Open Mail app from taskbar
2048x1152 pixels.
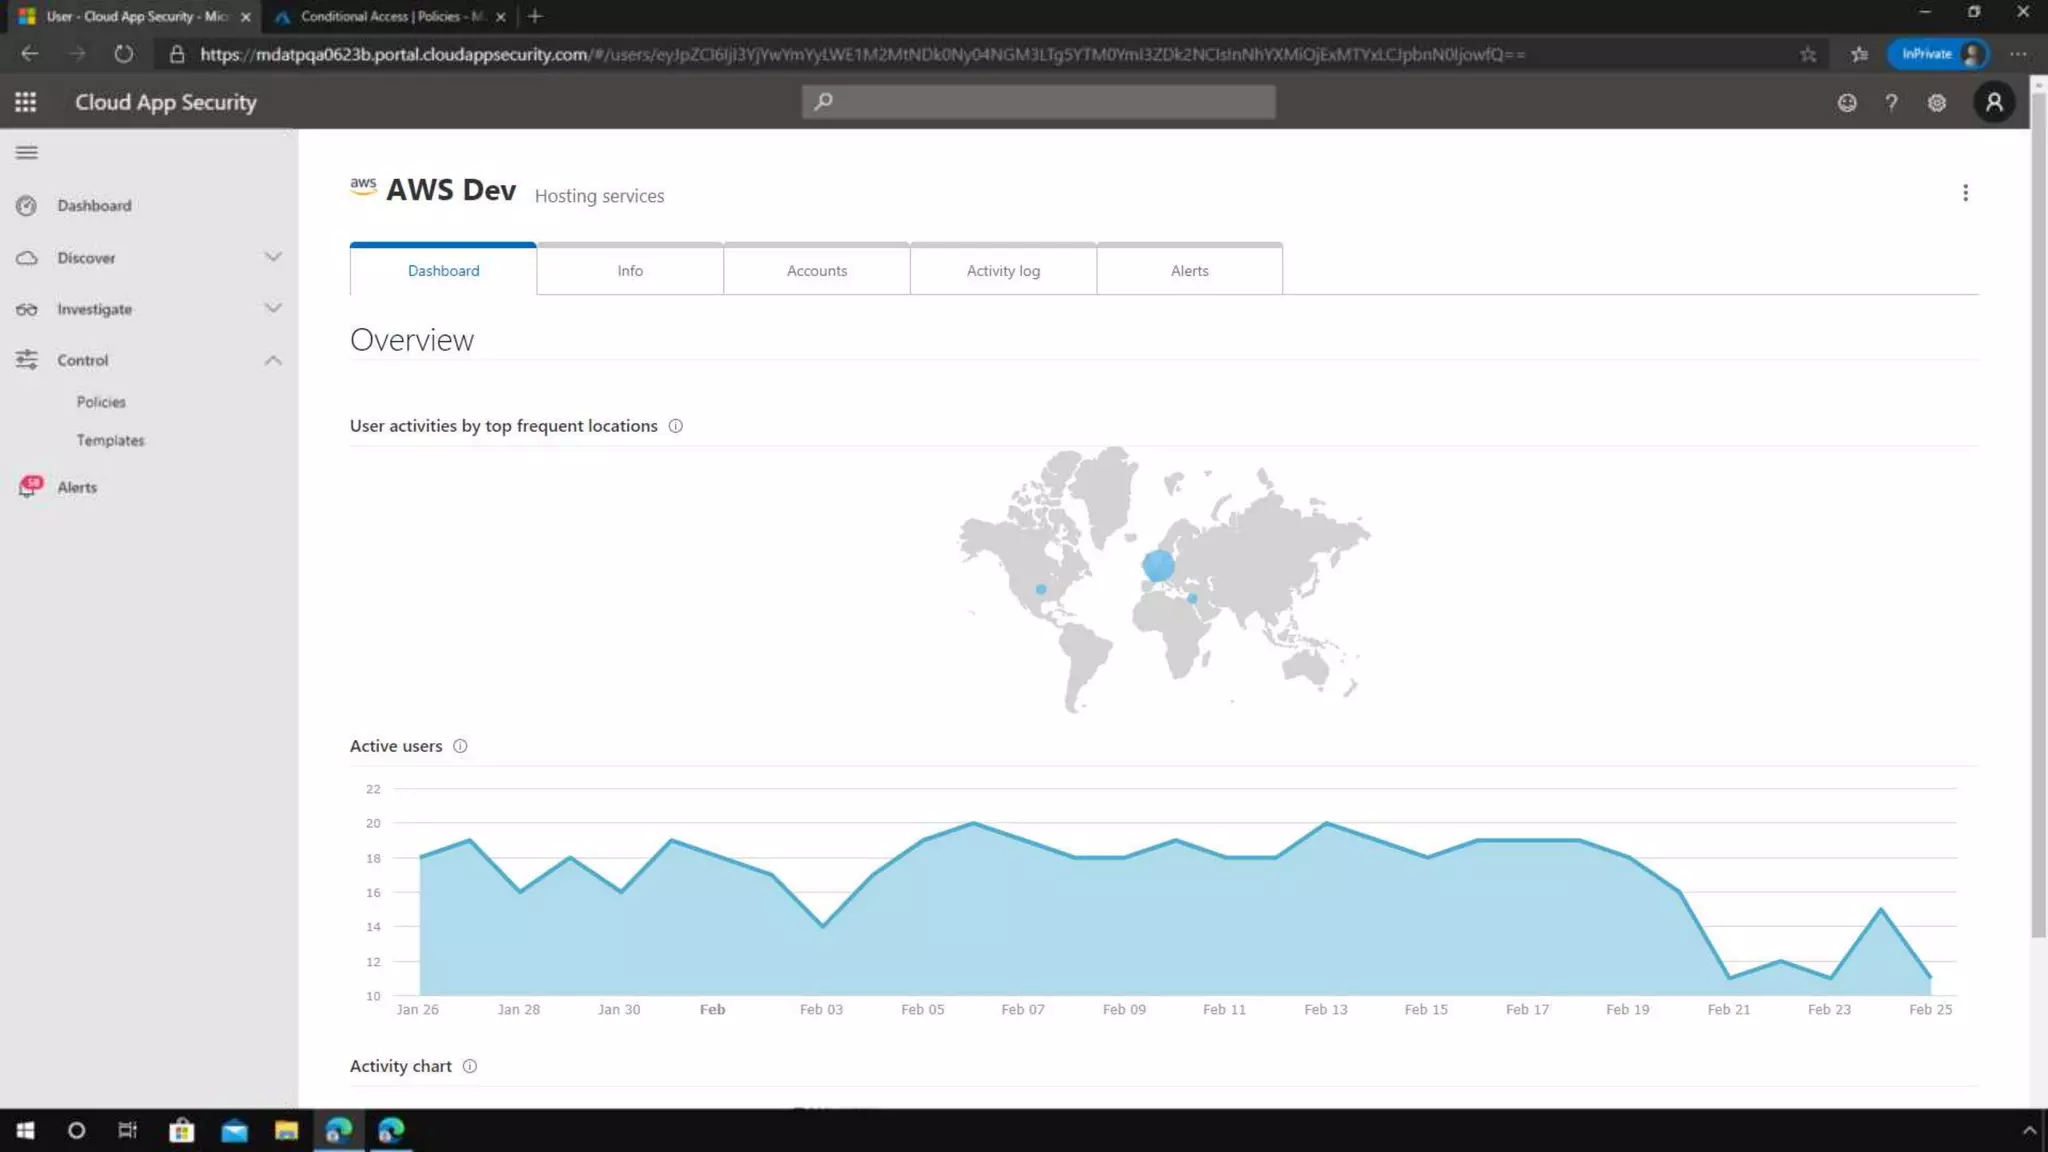pos(234,1131)
